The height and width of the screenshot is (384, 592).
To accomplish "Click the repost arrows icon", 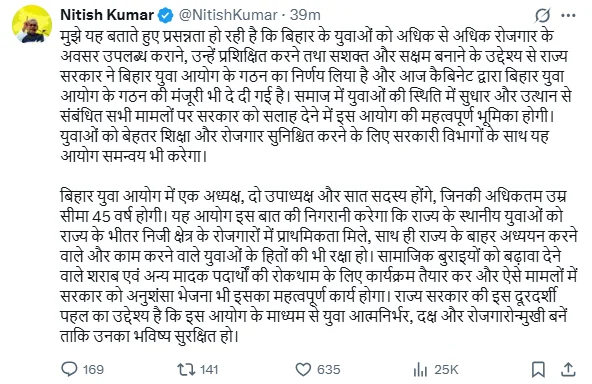I will click(x=186, y=369).
